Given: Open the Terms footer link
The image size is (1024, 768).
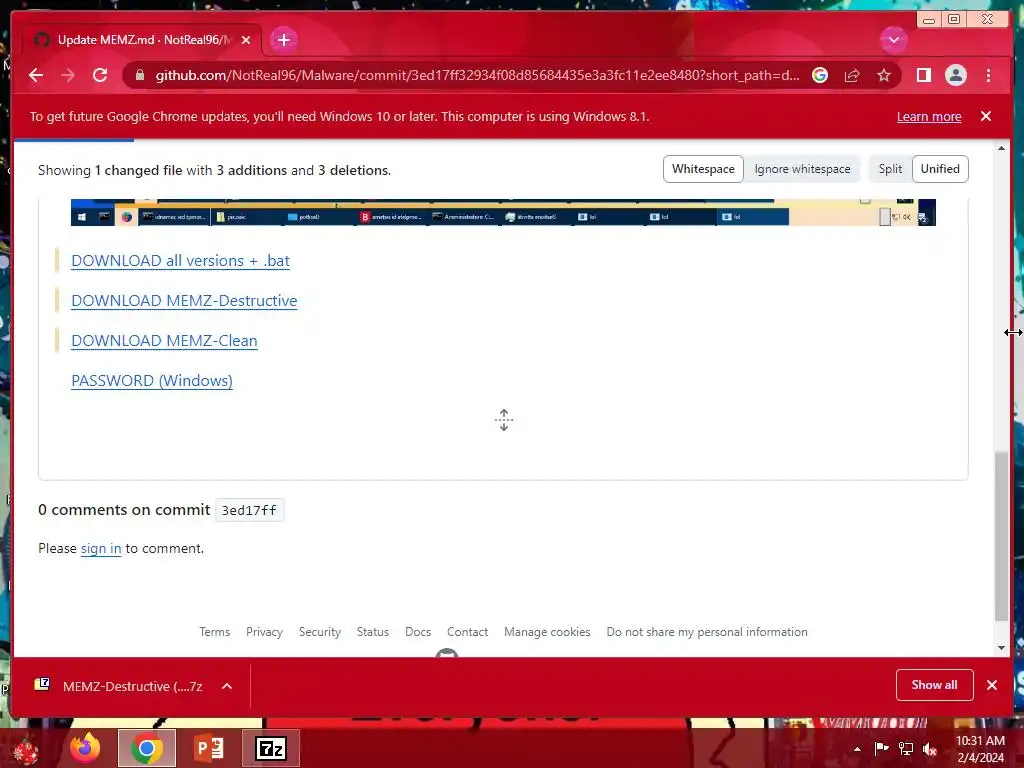Looking at the screenshot, I should click(x=214, y=632).
